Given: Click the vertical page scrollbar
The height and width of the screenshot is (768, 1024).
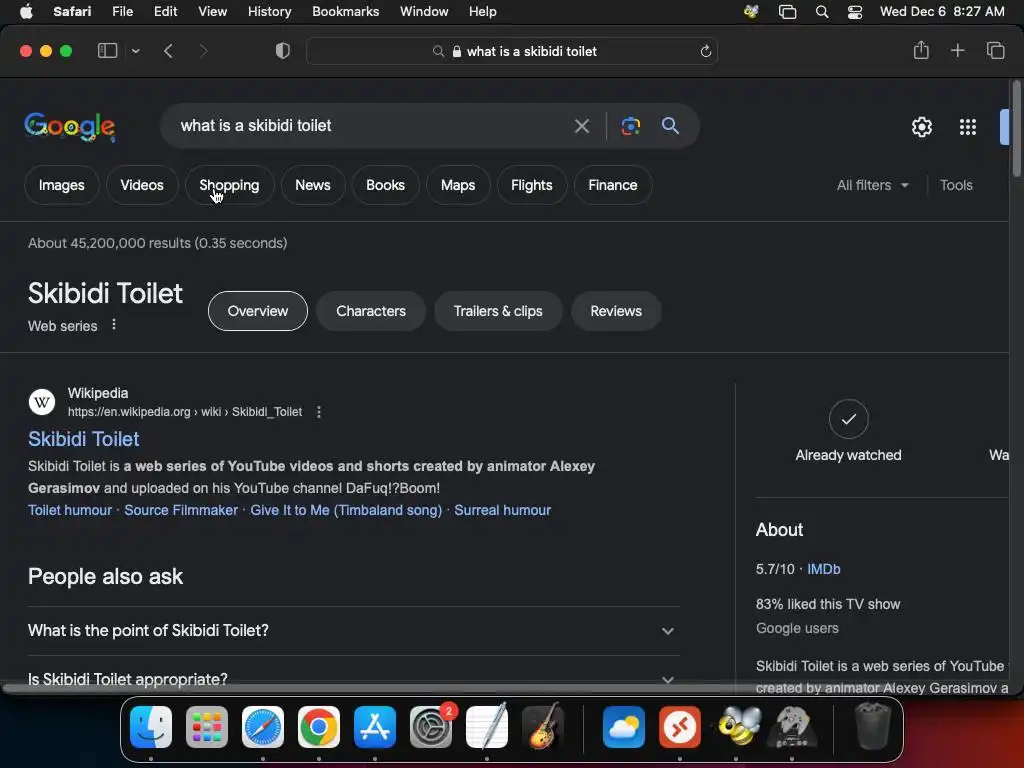Looking at the screenshot, I should 1016,129.
